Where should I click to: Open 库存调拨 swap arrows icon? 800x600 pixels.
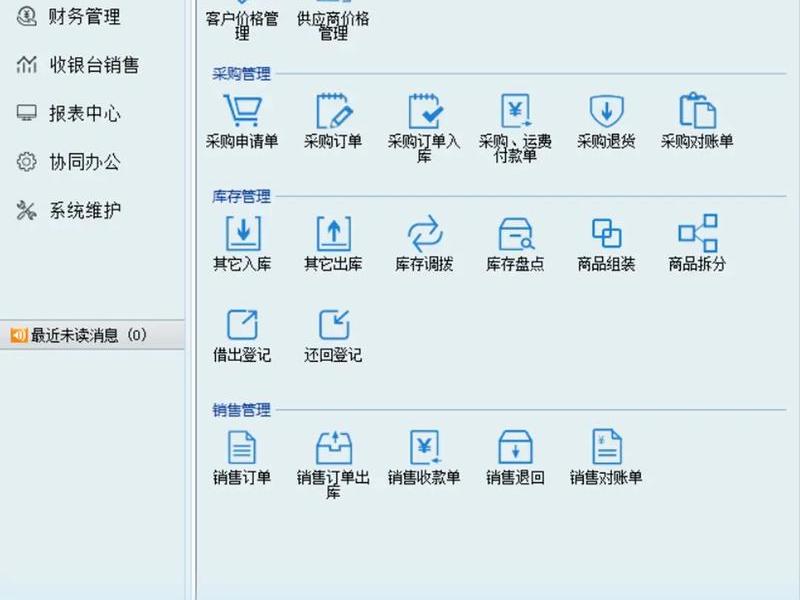(x=424, y=233)
